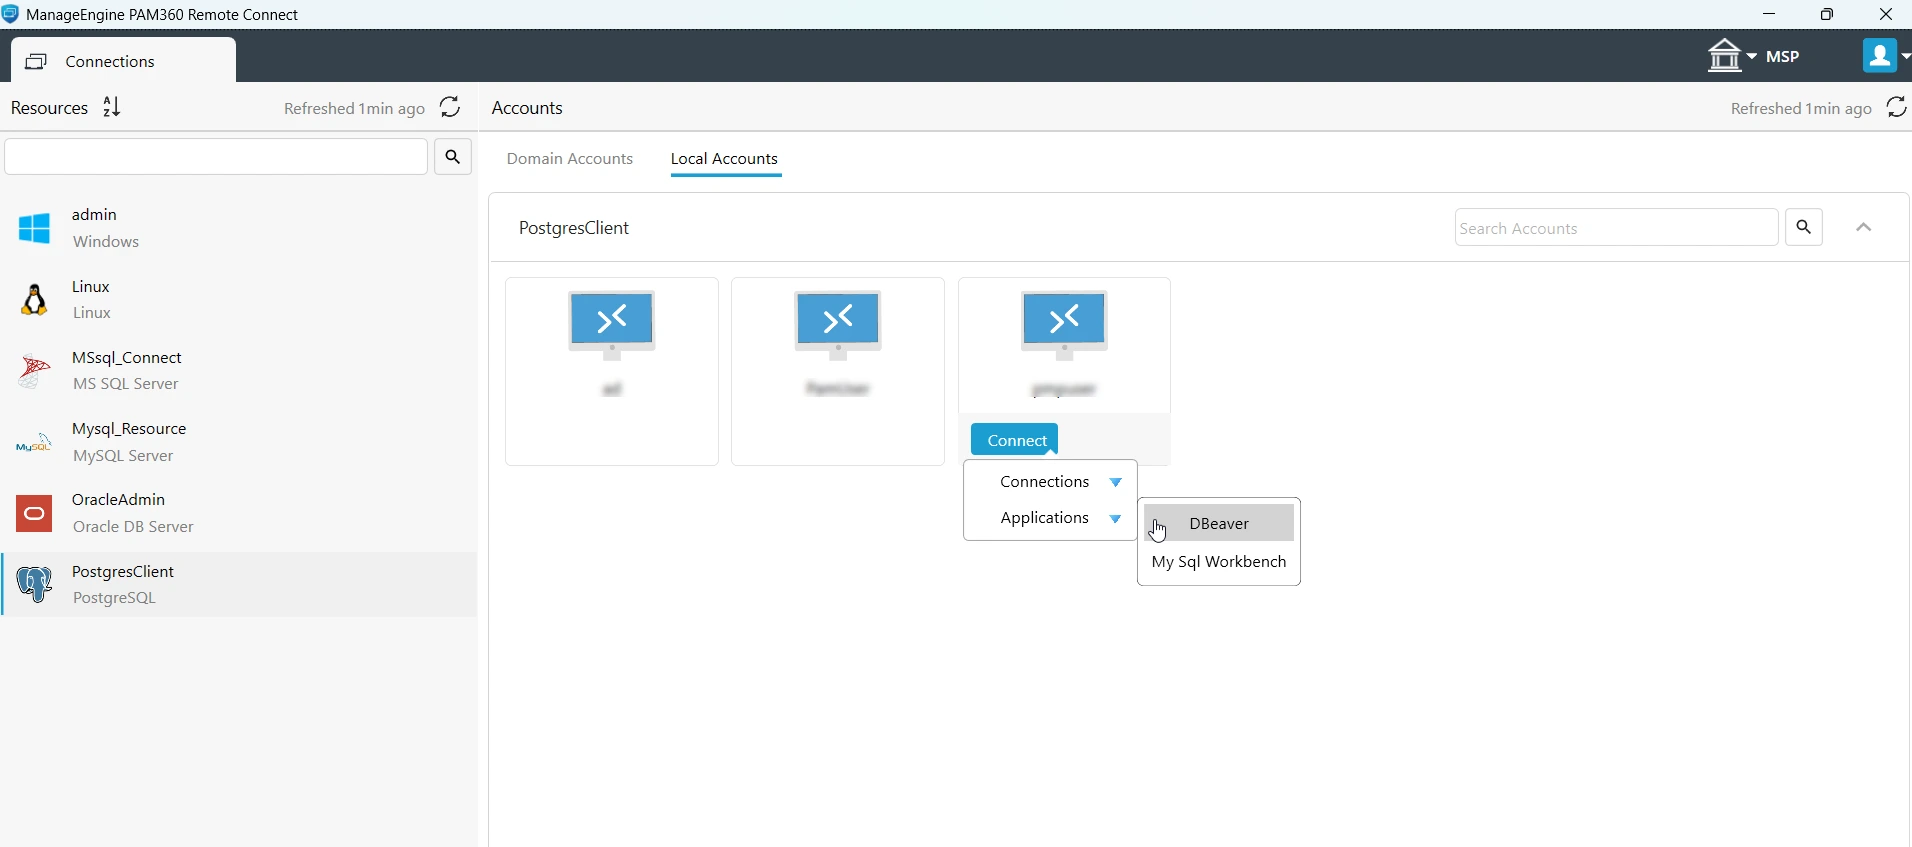Click the Accounts panel title
The image size is (1912, 847).
[x=527, y=108]
